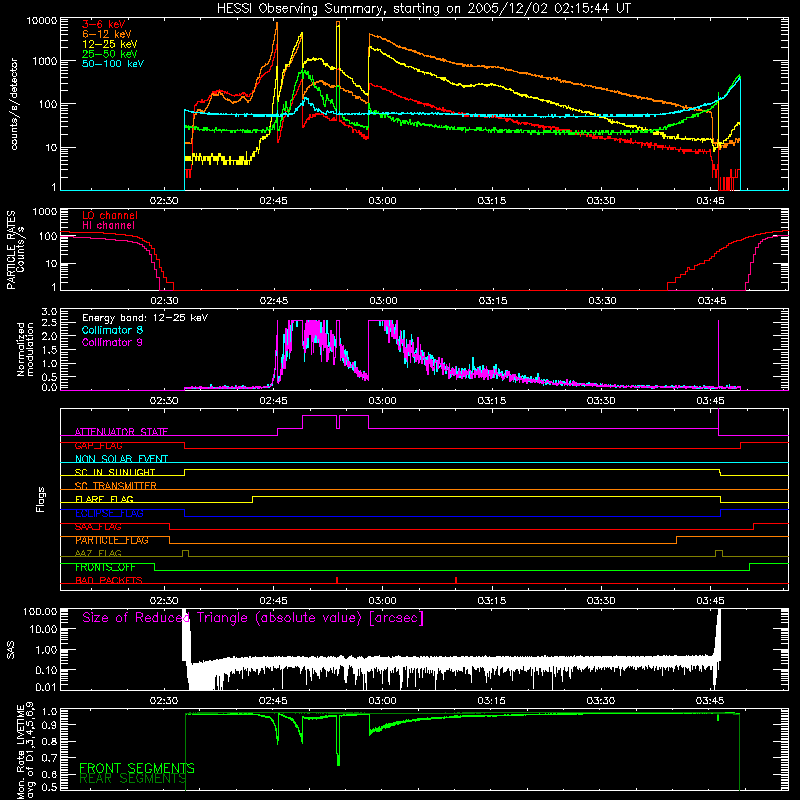Click the ATTENUATOR_STATE flag label

(x=121, y=432)
